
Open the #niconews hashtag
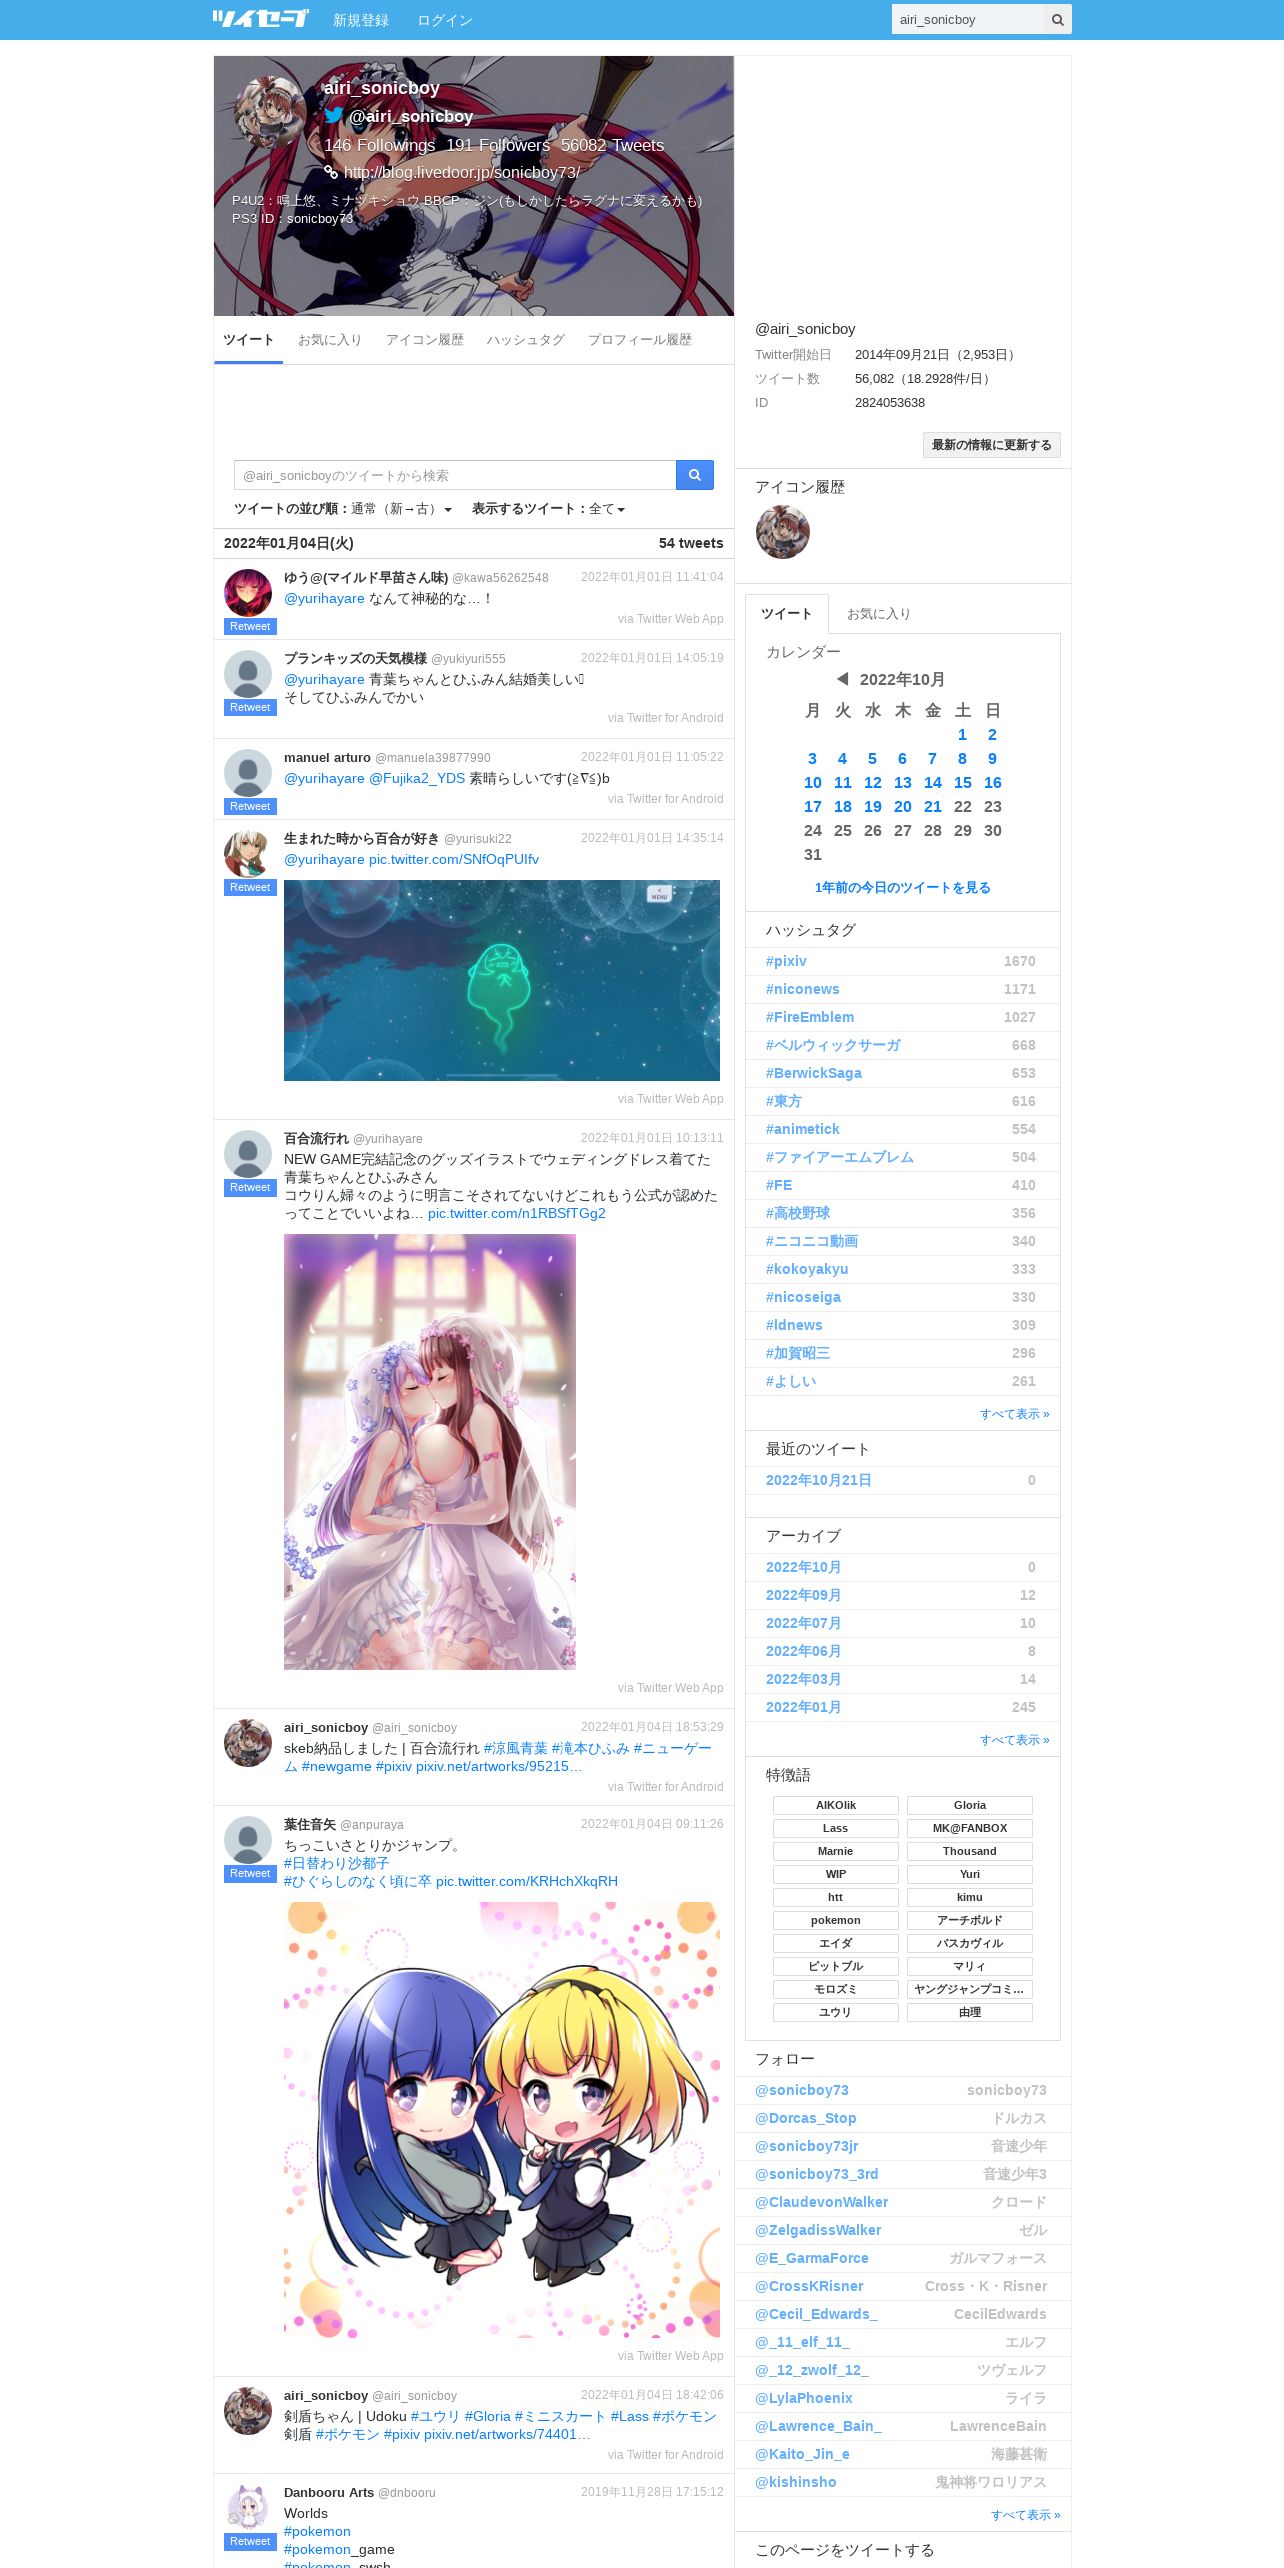[x=803, y=989]
